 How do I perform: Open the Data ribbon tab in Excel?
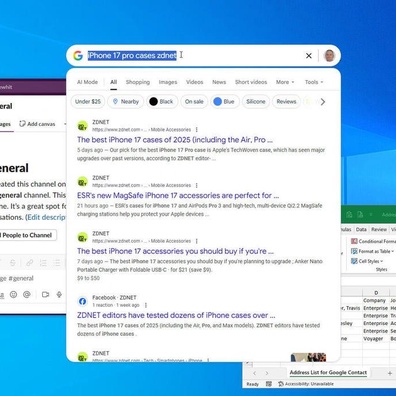tap(361, 229)
